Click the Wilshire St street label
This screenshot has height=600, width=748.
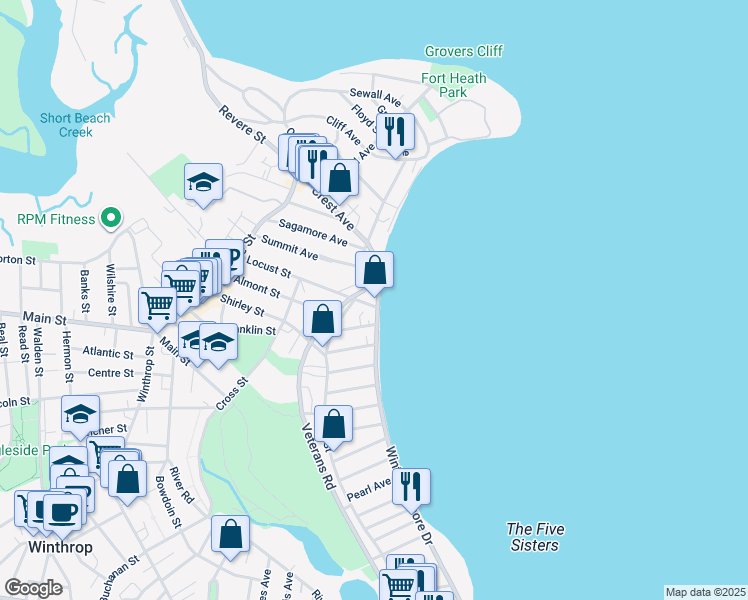[111, 290]
